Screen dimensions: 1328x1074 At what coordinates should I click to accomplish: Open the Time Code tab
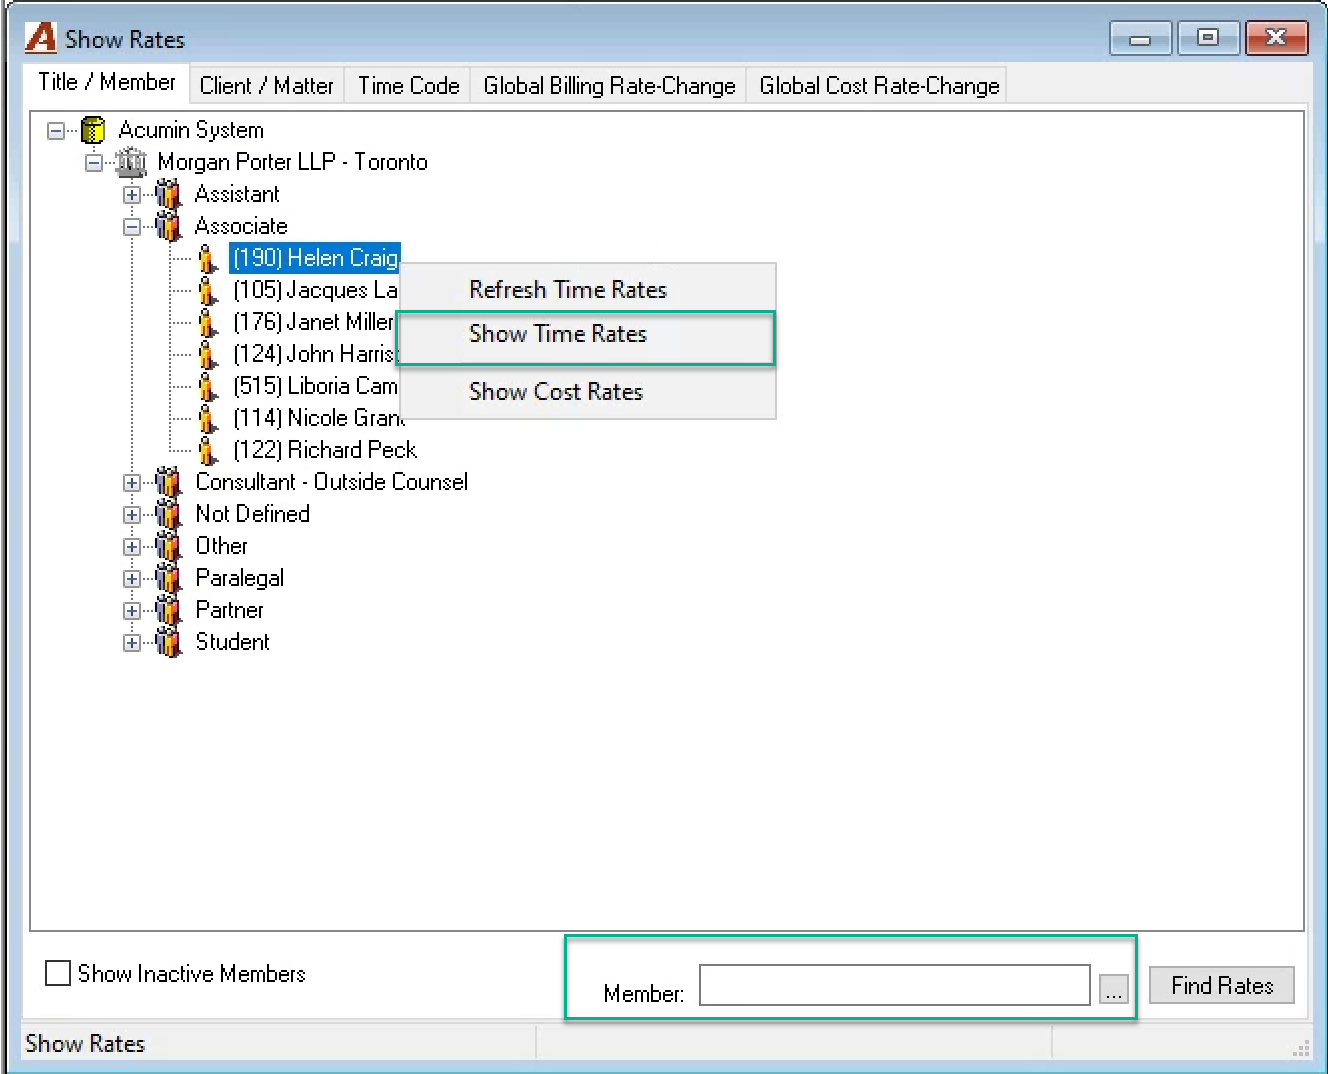pos(409,86)
